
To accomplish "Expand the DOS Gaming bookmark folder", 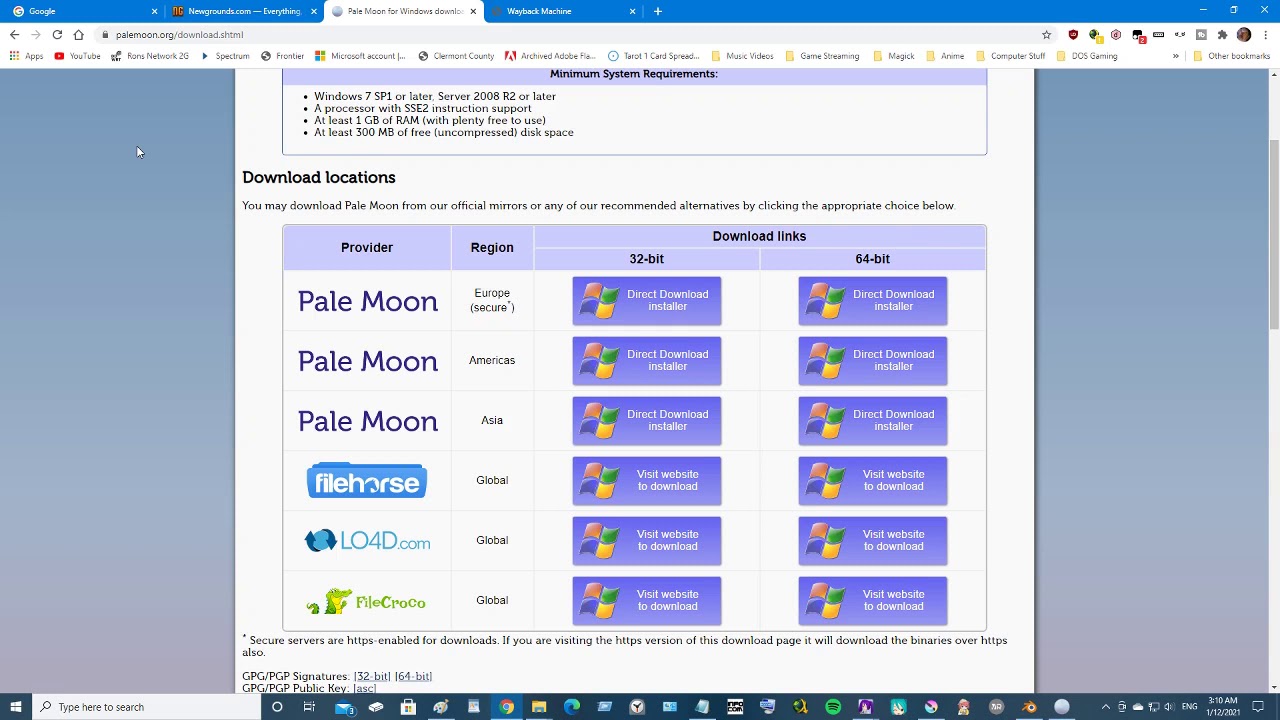I will coord(1087,56).
